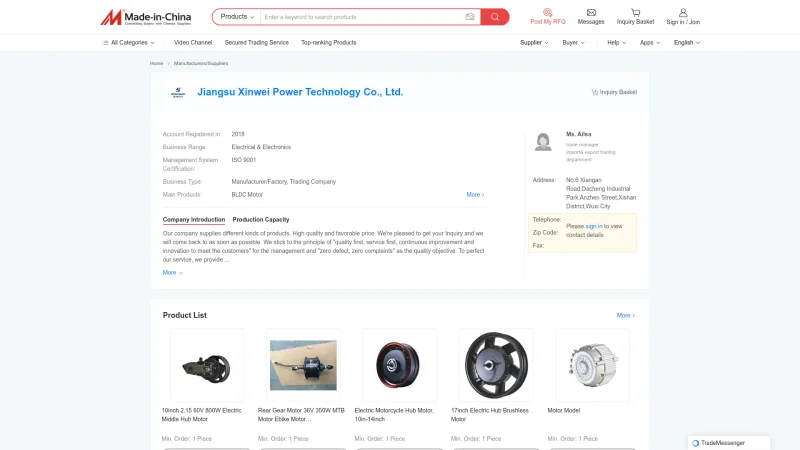
Task: Open Rear Gear Motor MTB Ebike title
Action: (x=301, y=415)
